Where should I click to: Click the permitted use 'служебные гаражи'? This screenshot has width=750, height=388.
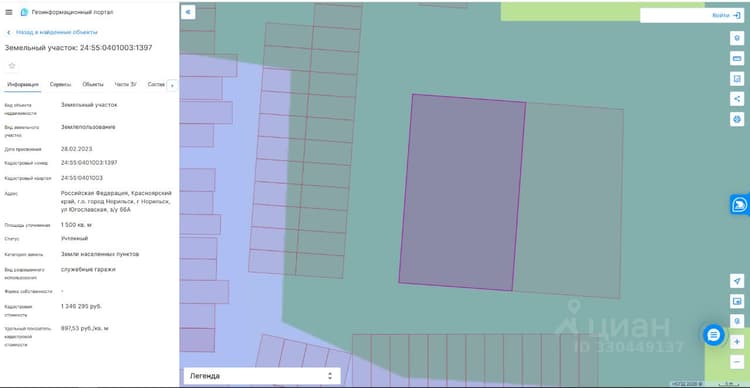click(88, 269)
